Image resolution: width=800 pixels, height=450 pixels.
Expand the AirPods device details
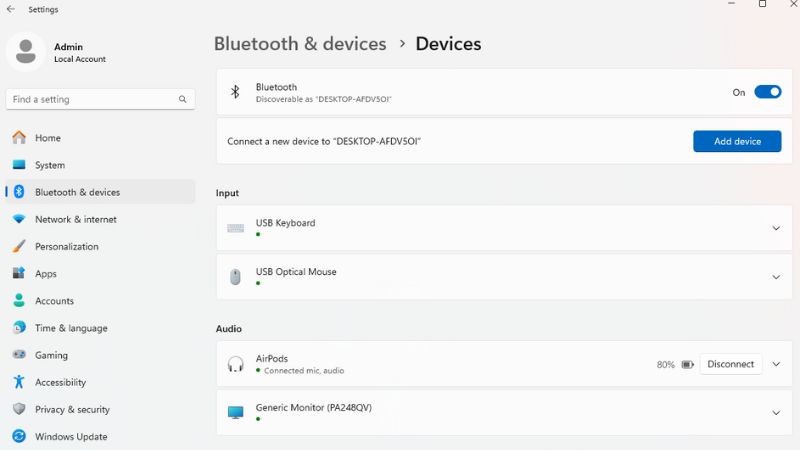[776, 364]
